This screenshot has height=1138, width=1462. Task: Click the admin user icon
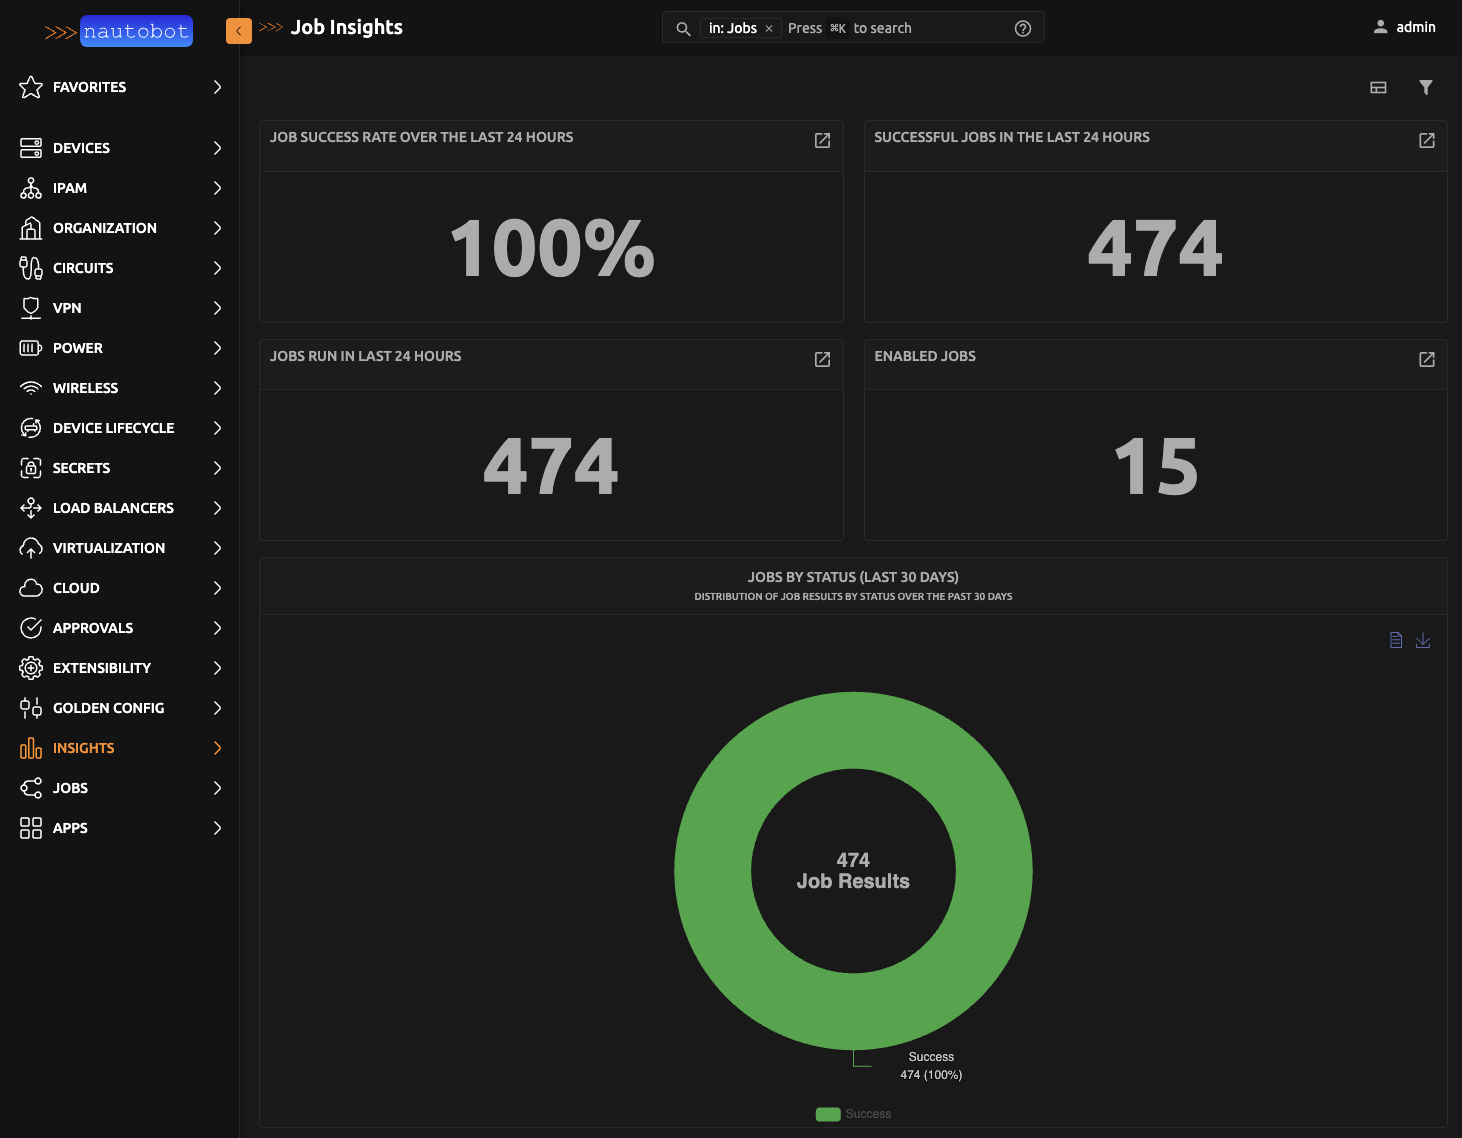point(1381,27)
